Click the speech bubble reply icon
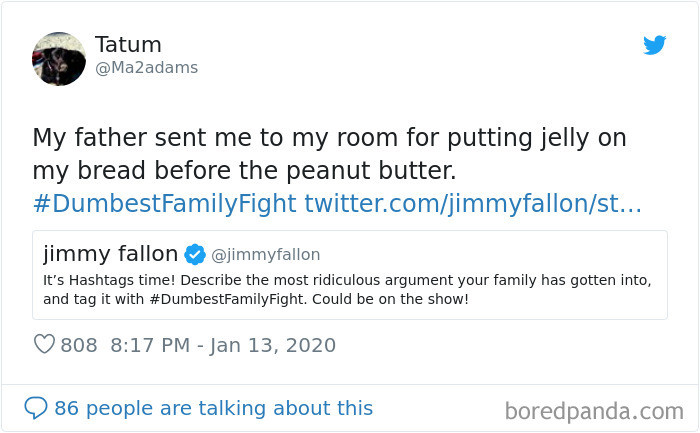Image resolution: width=700 pixels, height=433 pixels. tap(36, 408)
